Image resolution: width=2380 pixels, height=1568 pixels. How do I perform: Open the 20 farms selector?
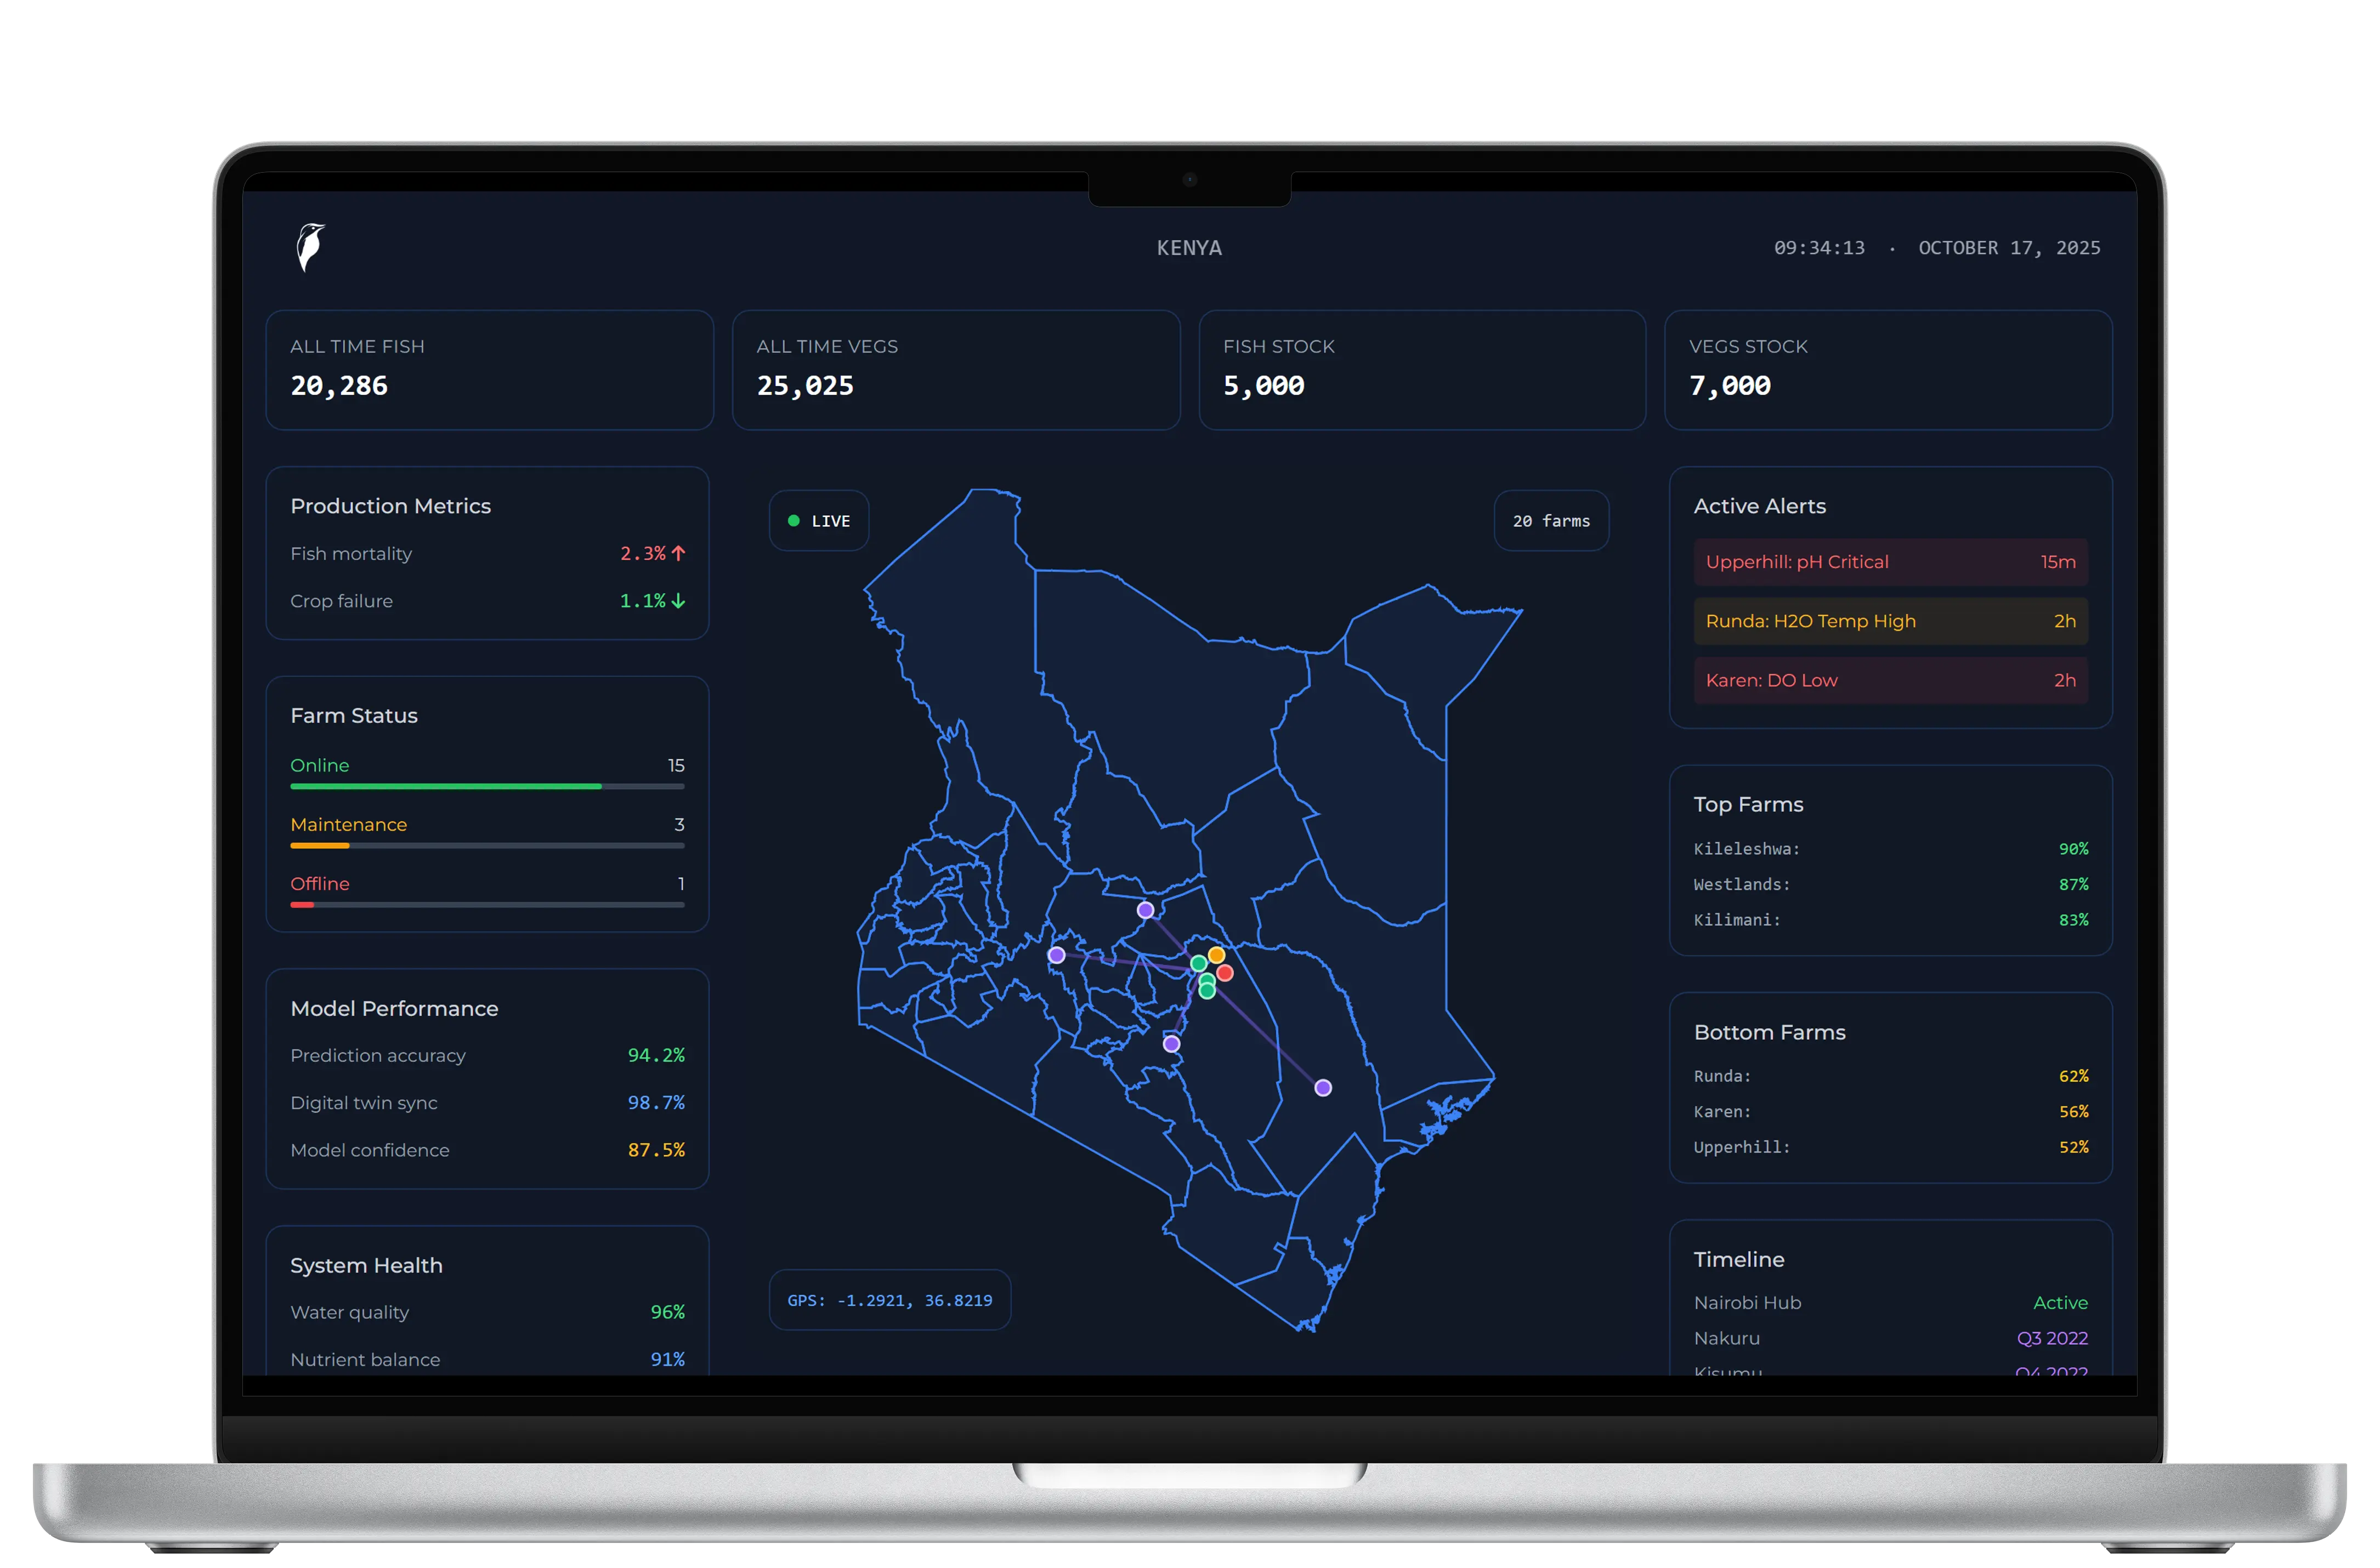pyautogui.click(x=1551, y=520)
